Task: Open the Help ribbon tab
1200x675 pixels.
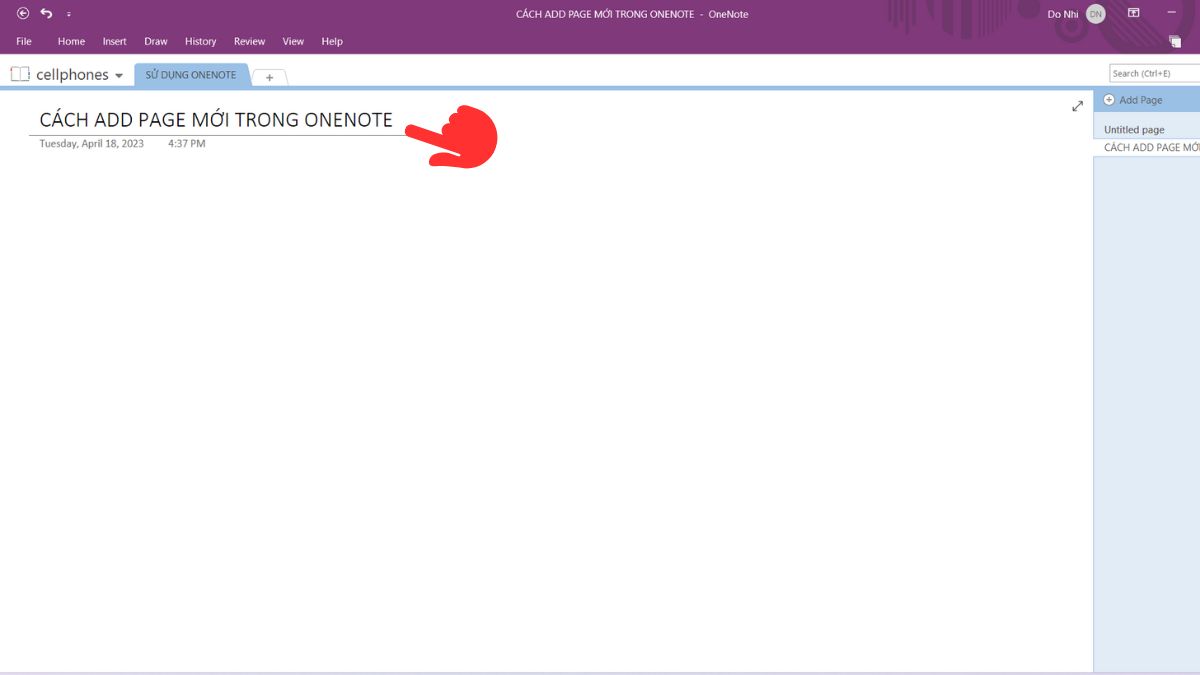Action: pyautogui.click(x=332, y=41)
